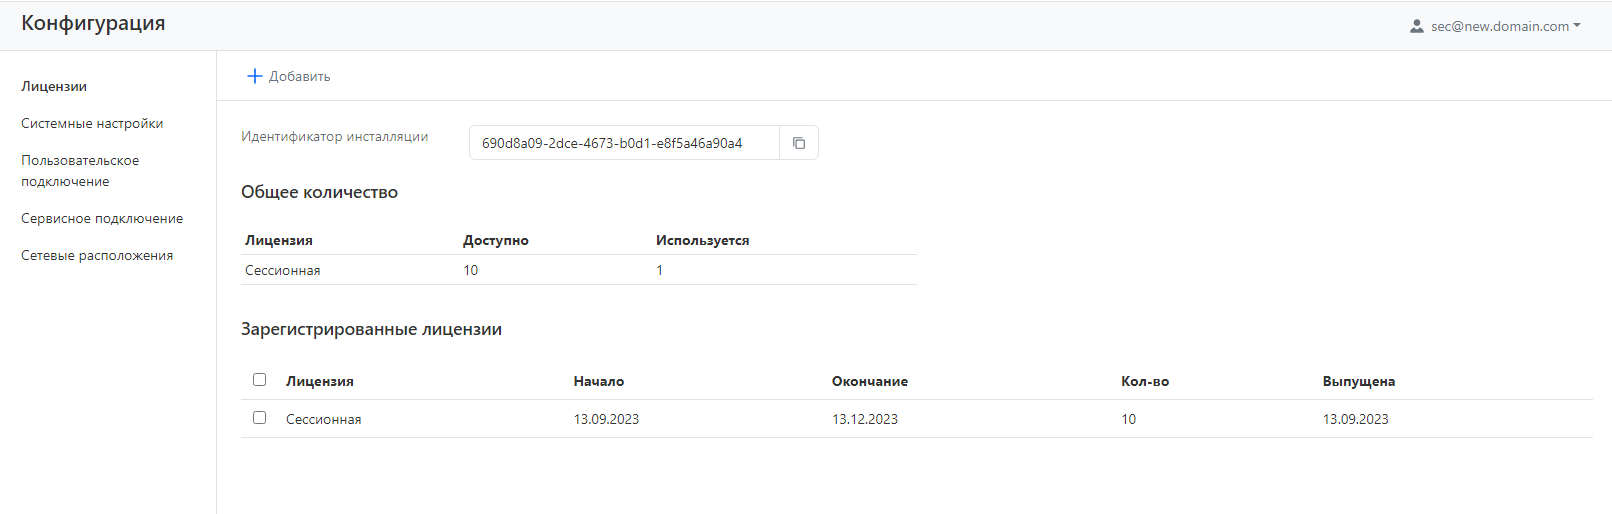1612x514 pixels.
Task: Copy the installation identifier to clipboard
Action: pos(798,143)
